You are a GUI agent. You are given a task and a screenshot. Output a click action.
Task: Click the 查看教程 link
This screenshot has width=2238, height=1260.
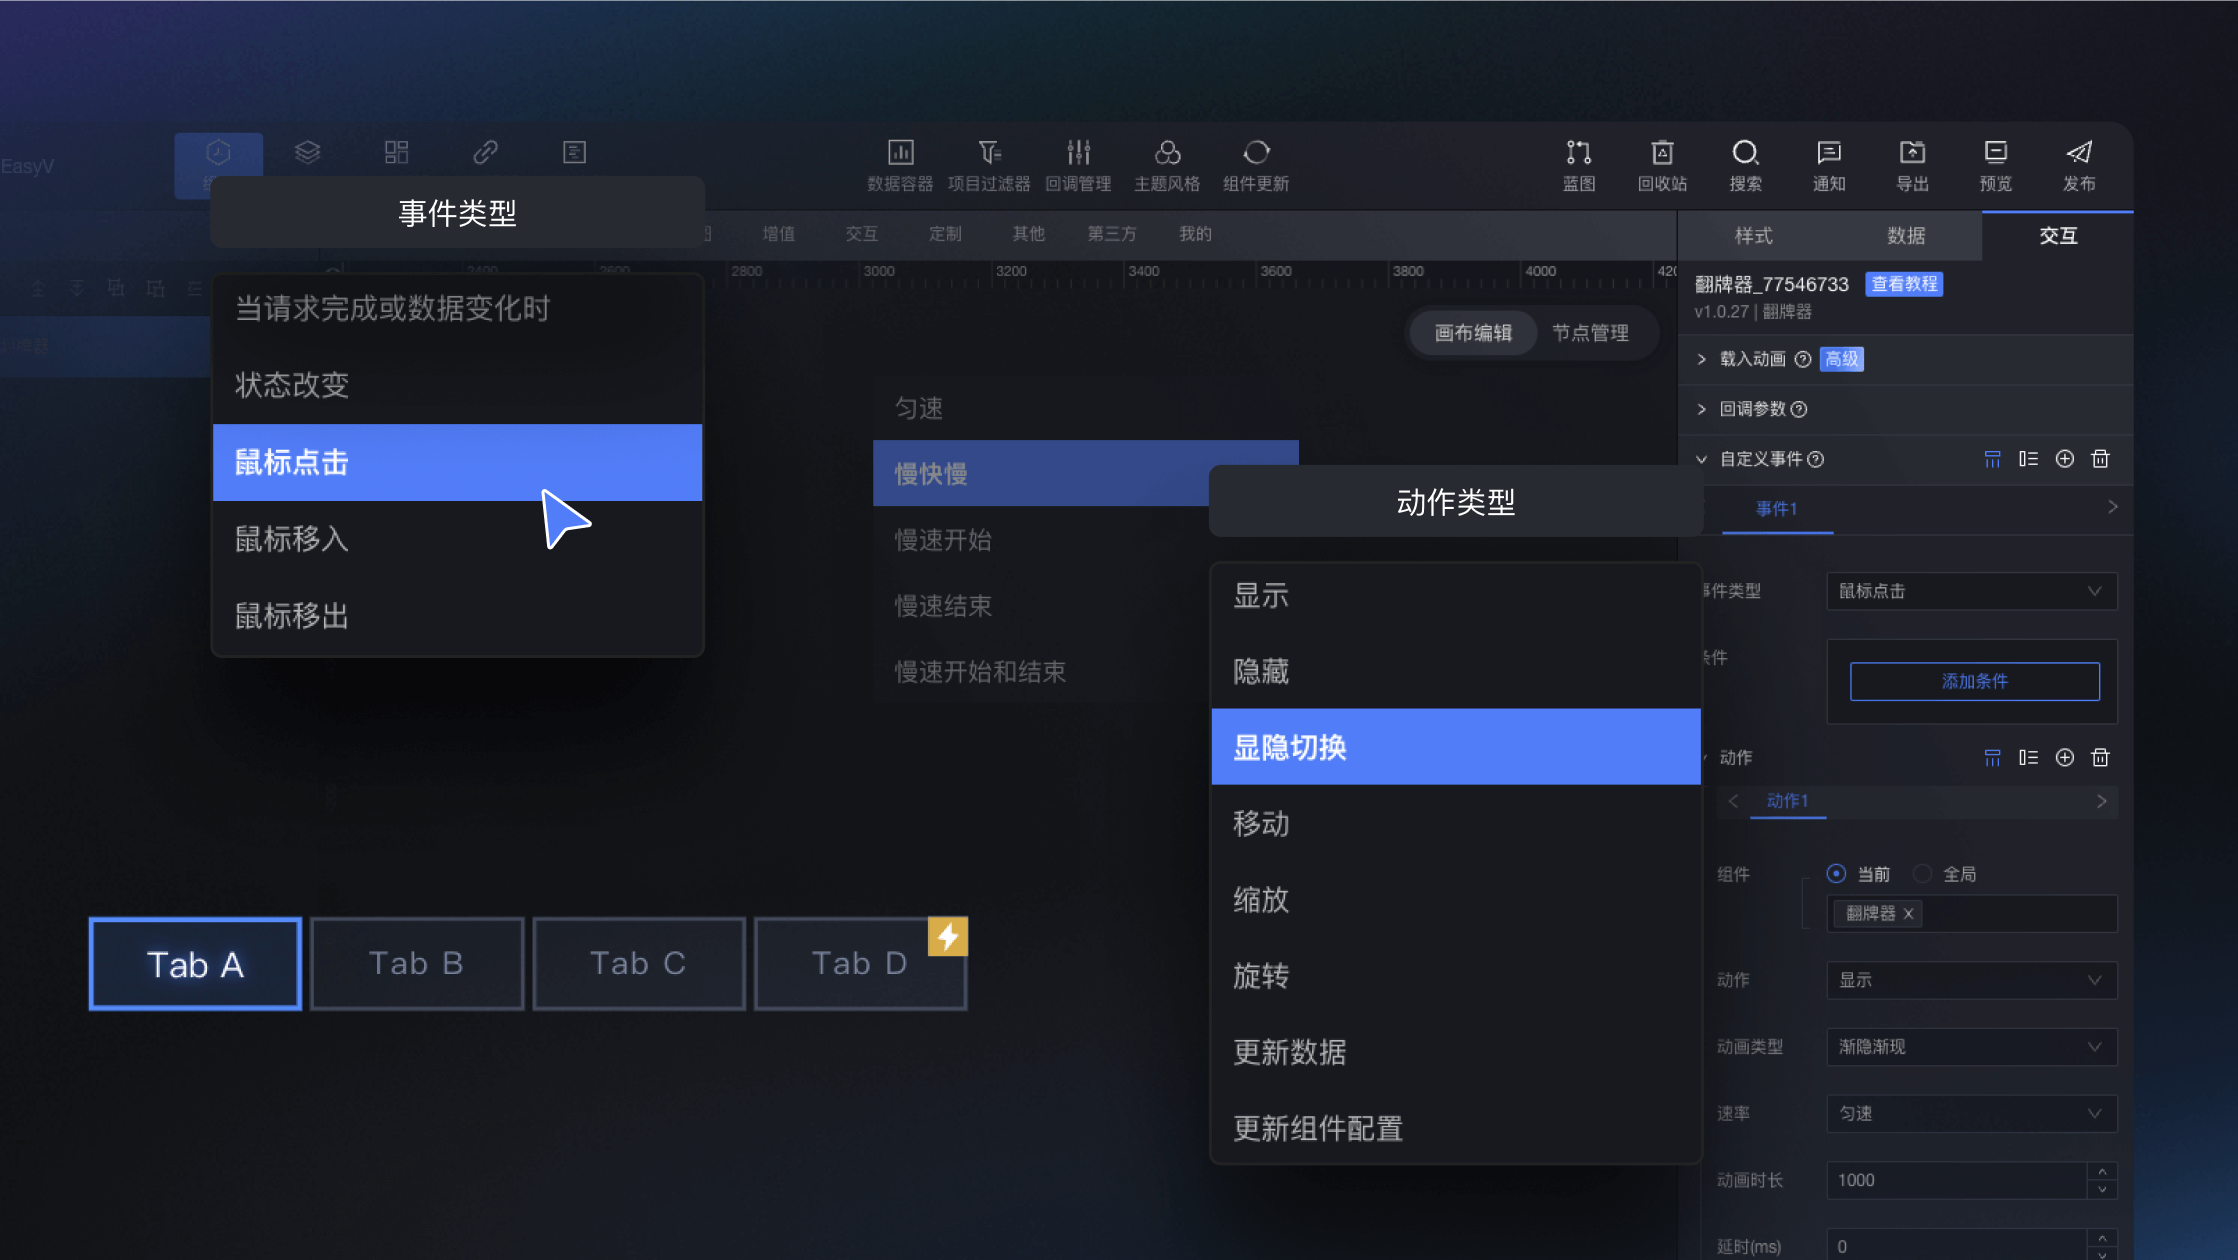coord(1904,284)
